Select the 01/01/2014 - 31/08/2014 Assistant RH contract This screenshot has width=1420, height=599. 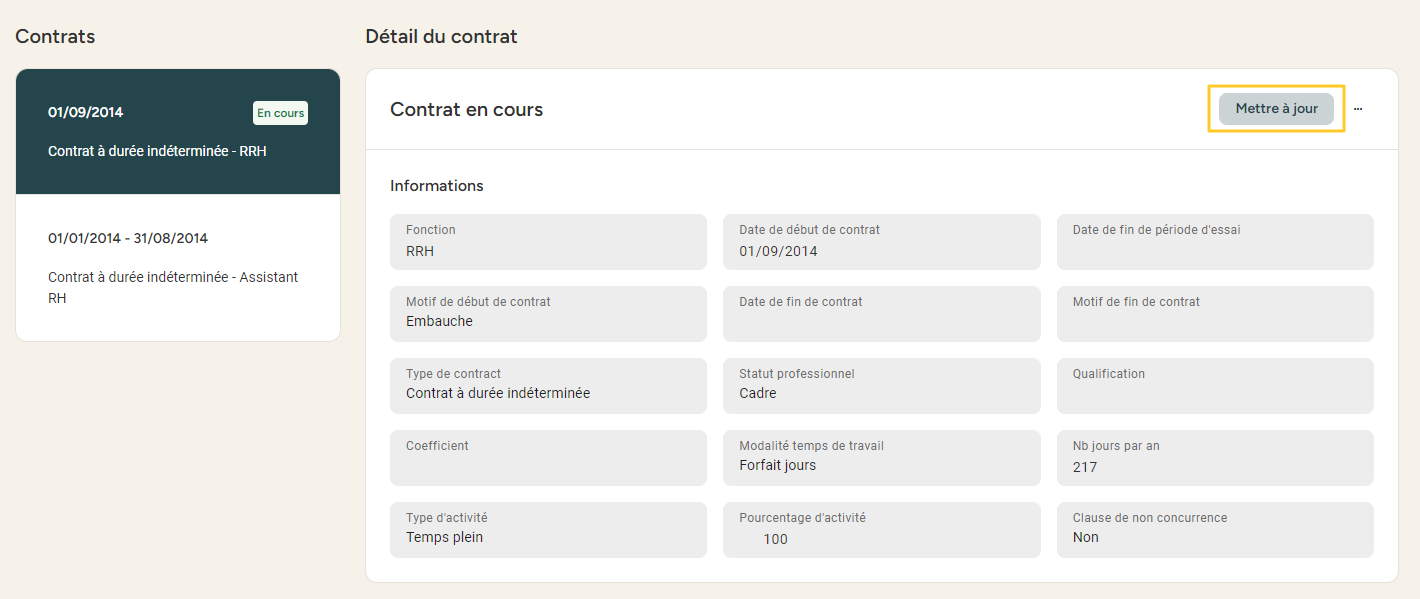(178, 268)
